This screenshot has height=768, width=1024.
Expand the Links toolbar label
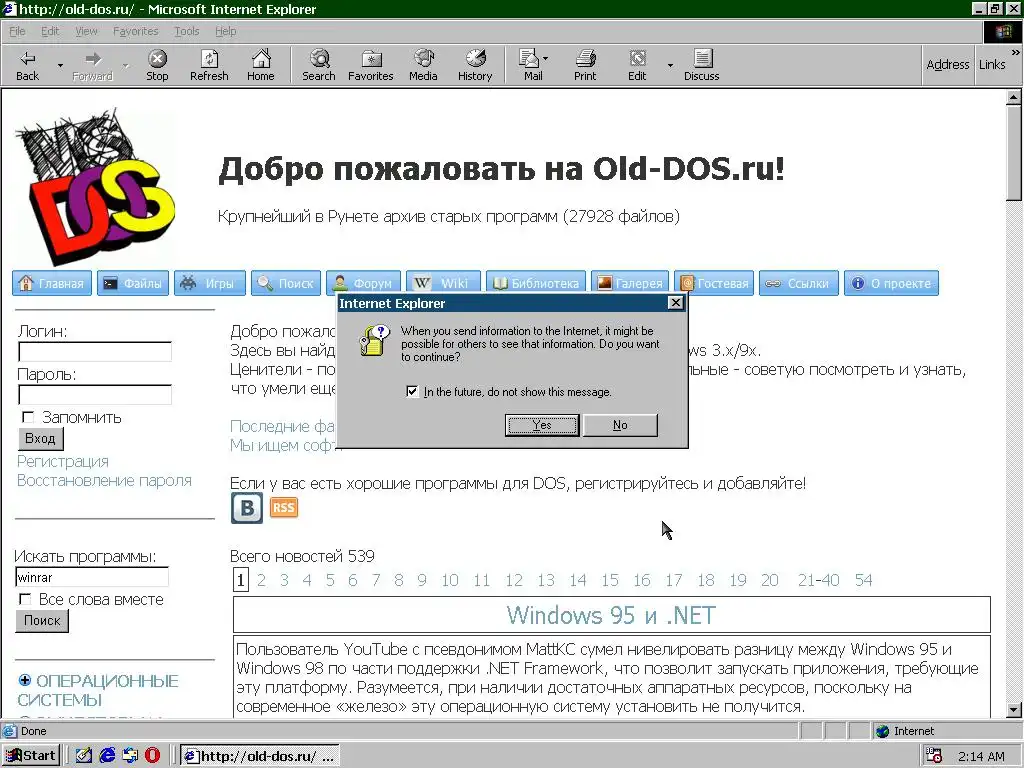click(x=992, y=64)
